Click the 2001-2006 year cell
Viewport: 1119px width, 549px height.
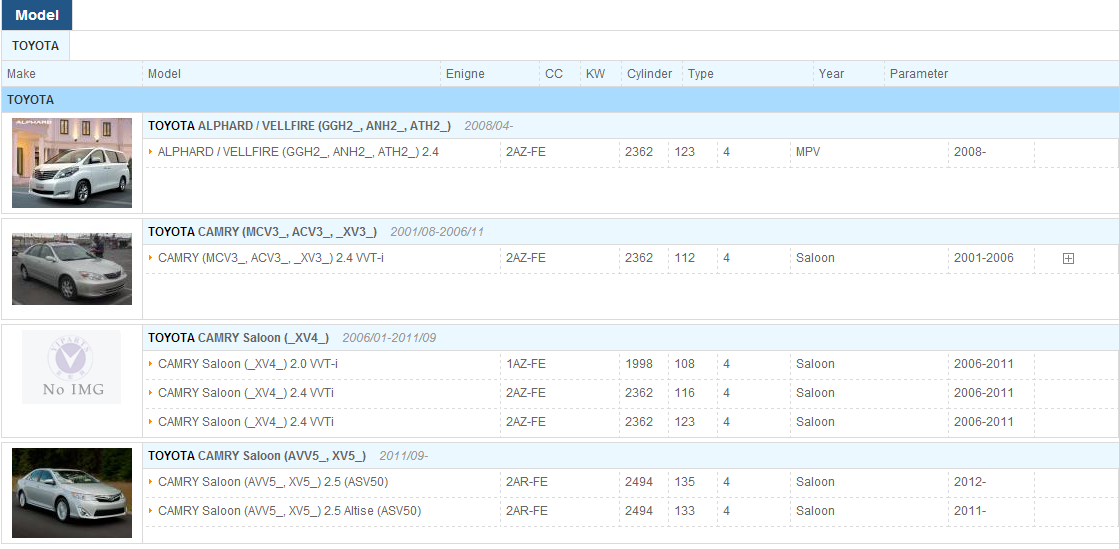(983, 258)
